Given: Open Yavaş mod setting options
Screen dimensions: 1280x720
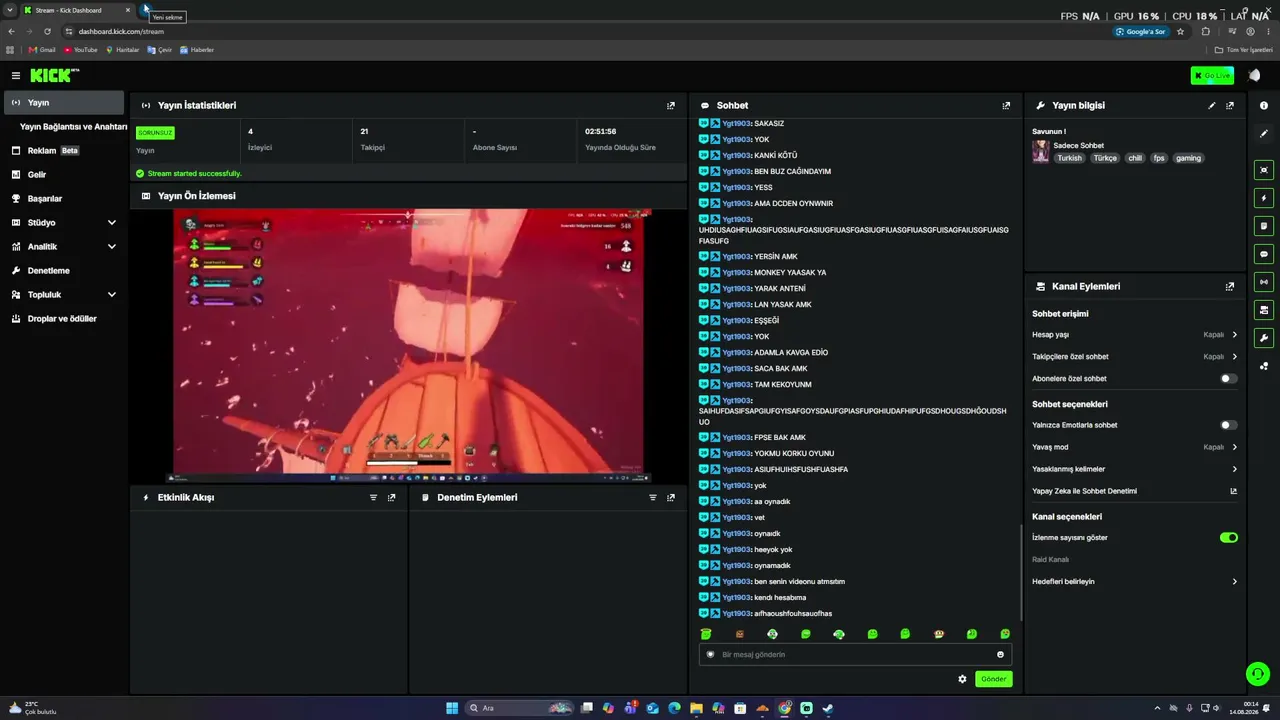Looking at the screenshot, I should click(x=1135, y=447).
